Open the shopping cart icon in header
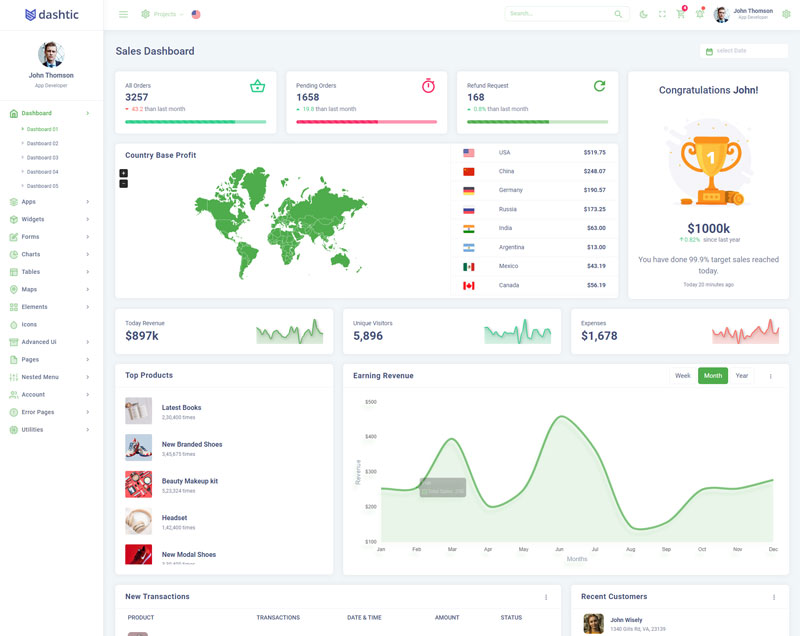This screenshot has width=800, height=636. (681, 14)
